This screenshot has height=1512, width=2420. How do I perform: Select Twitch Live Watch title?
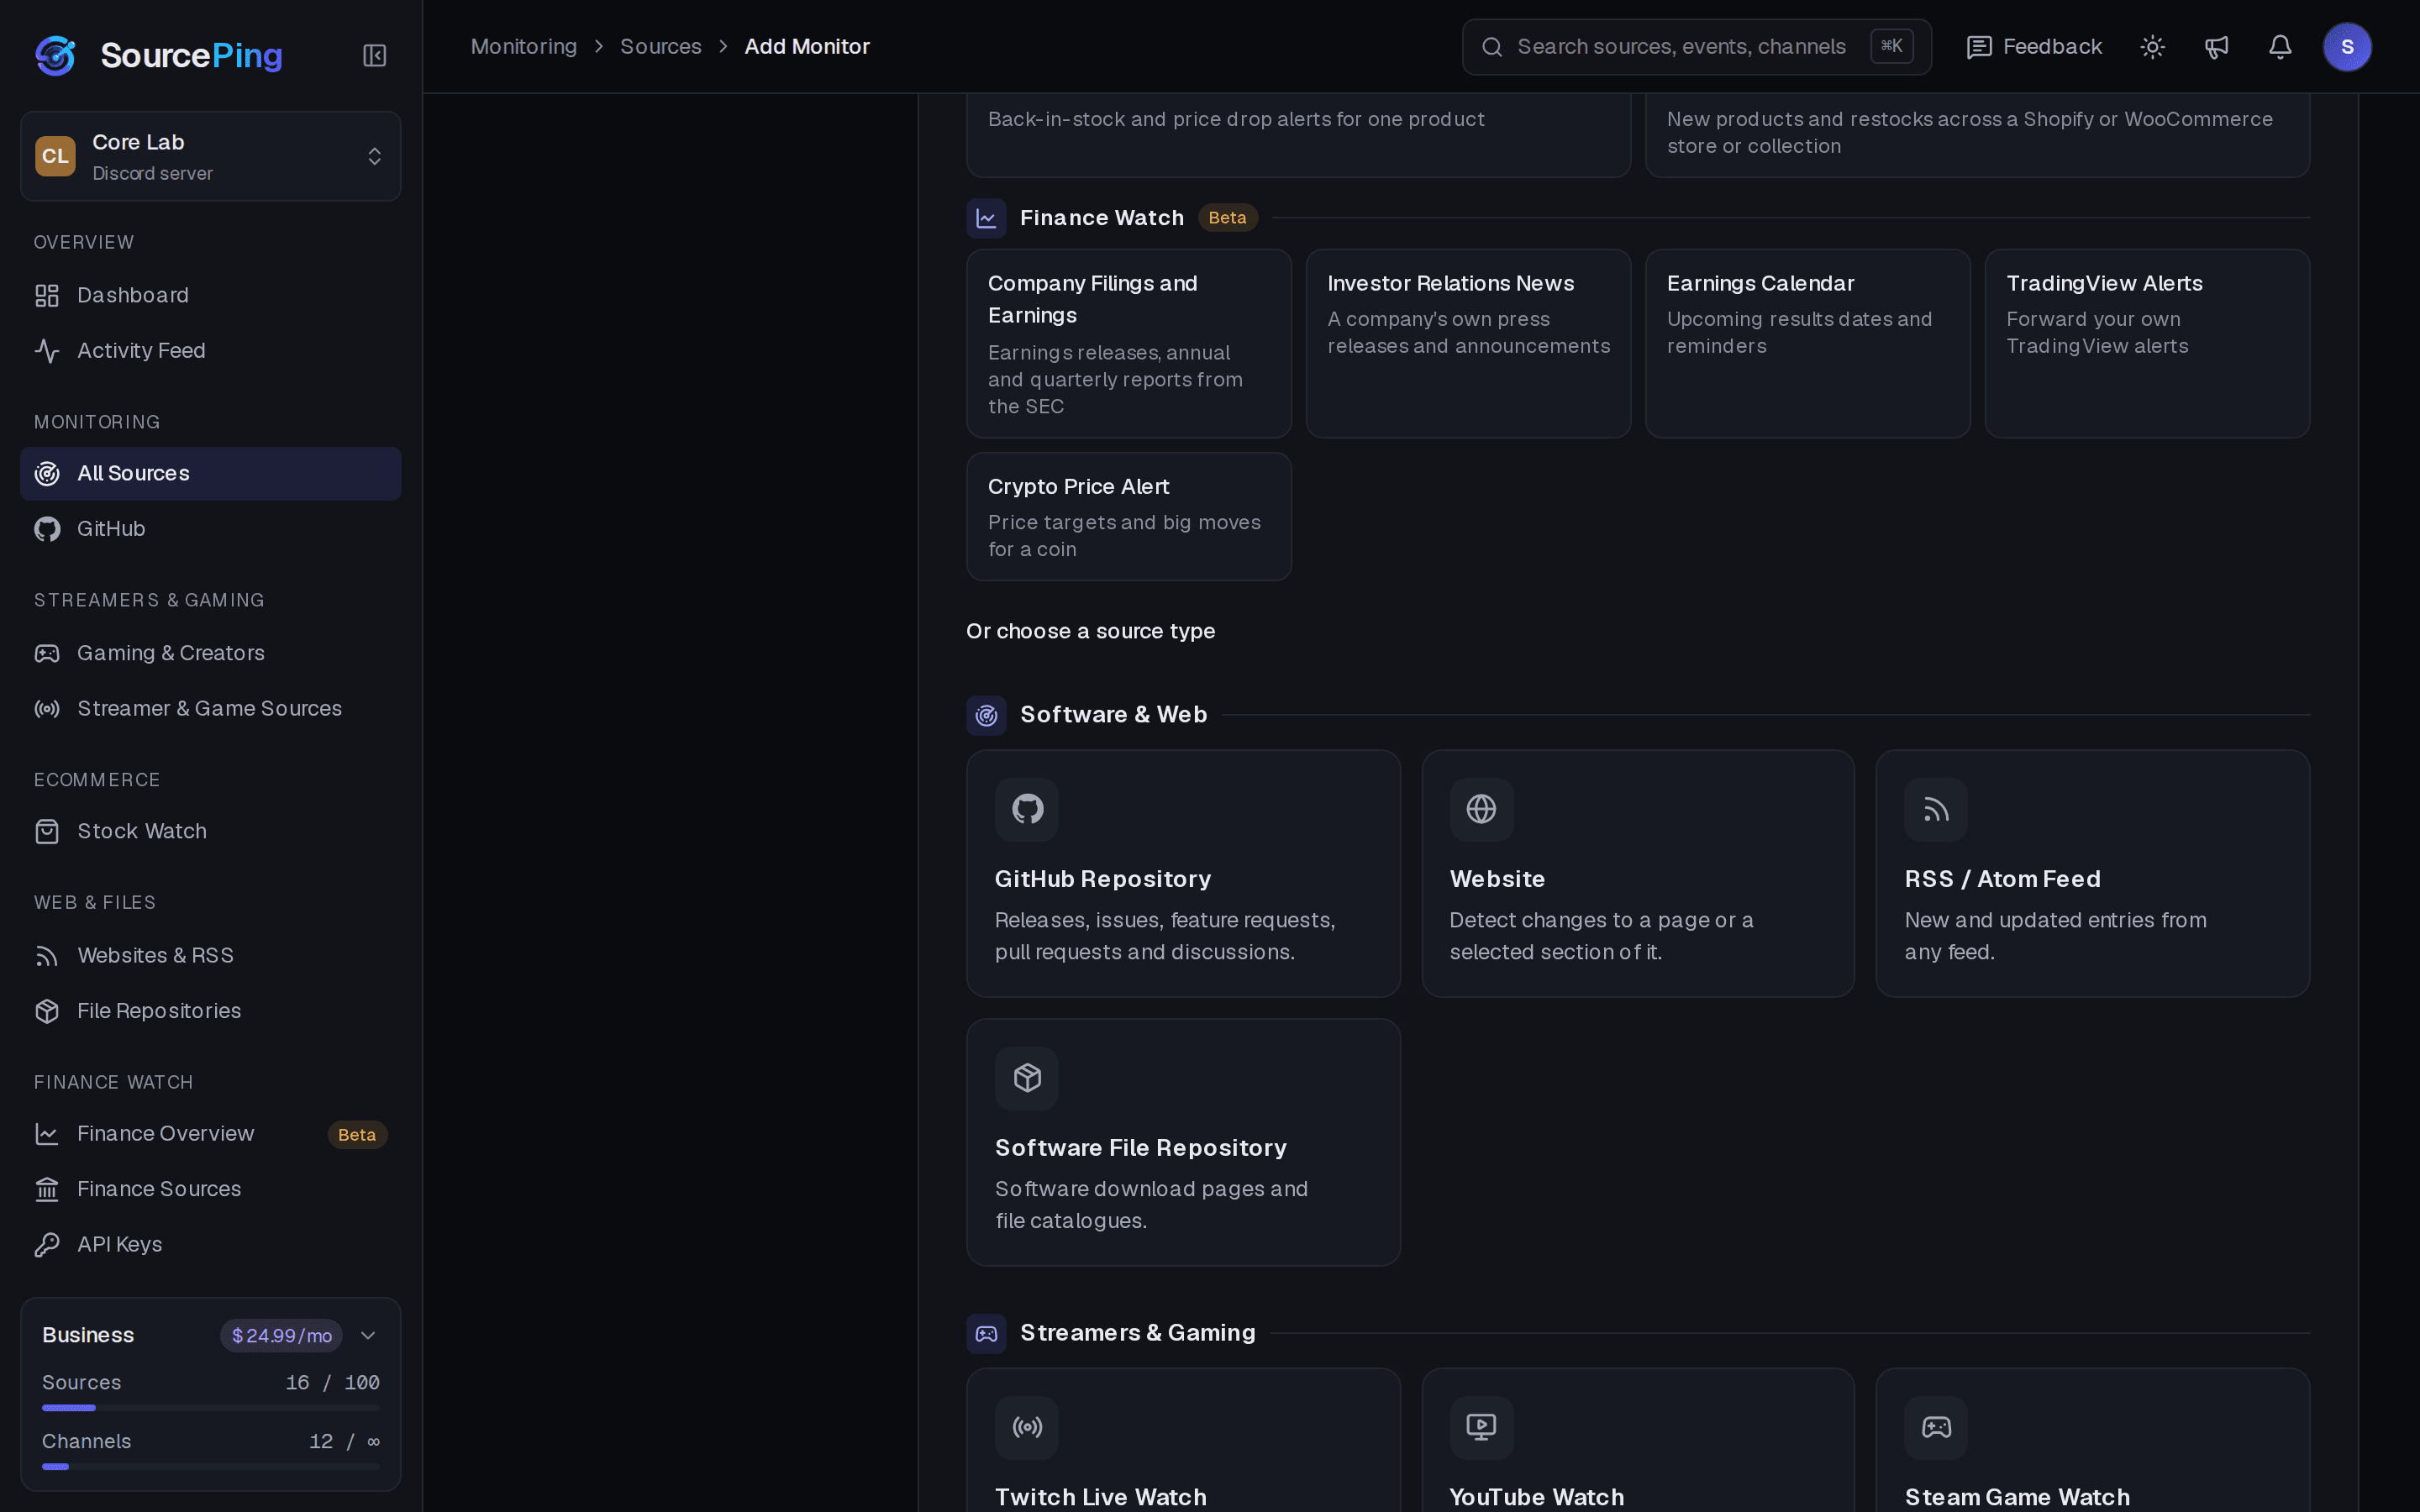coord(1100,1497)
